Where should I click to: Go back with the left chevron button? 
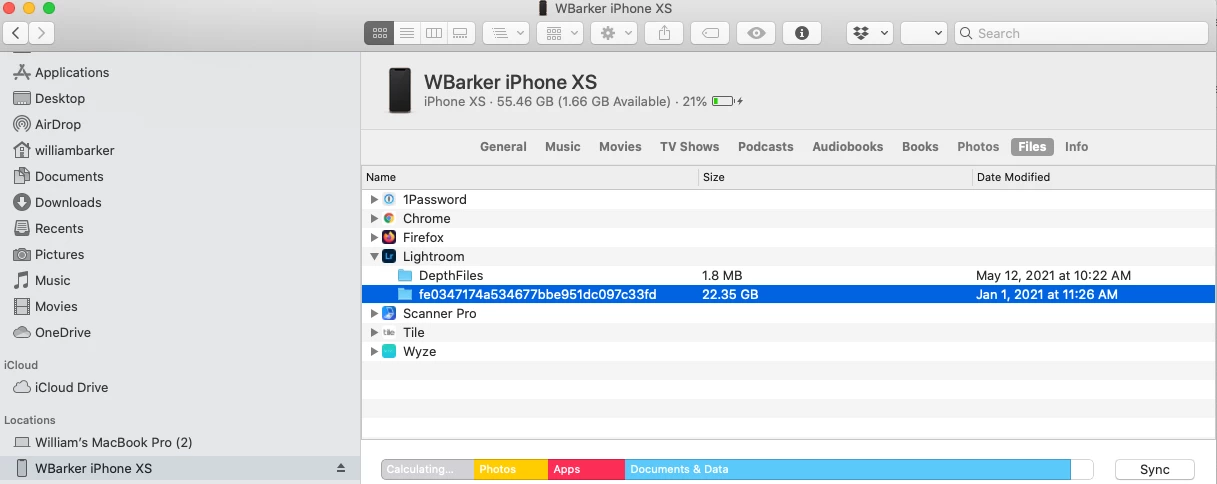(x=17, y=33)
